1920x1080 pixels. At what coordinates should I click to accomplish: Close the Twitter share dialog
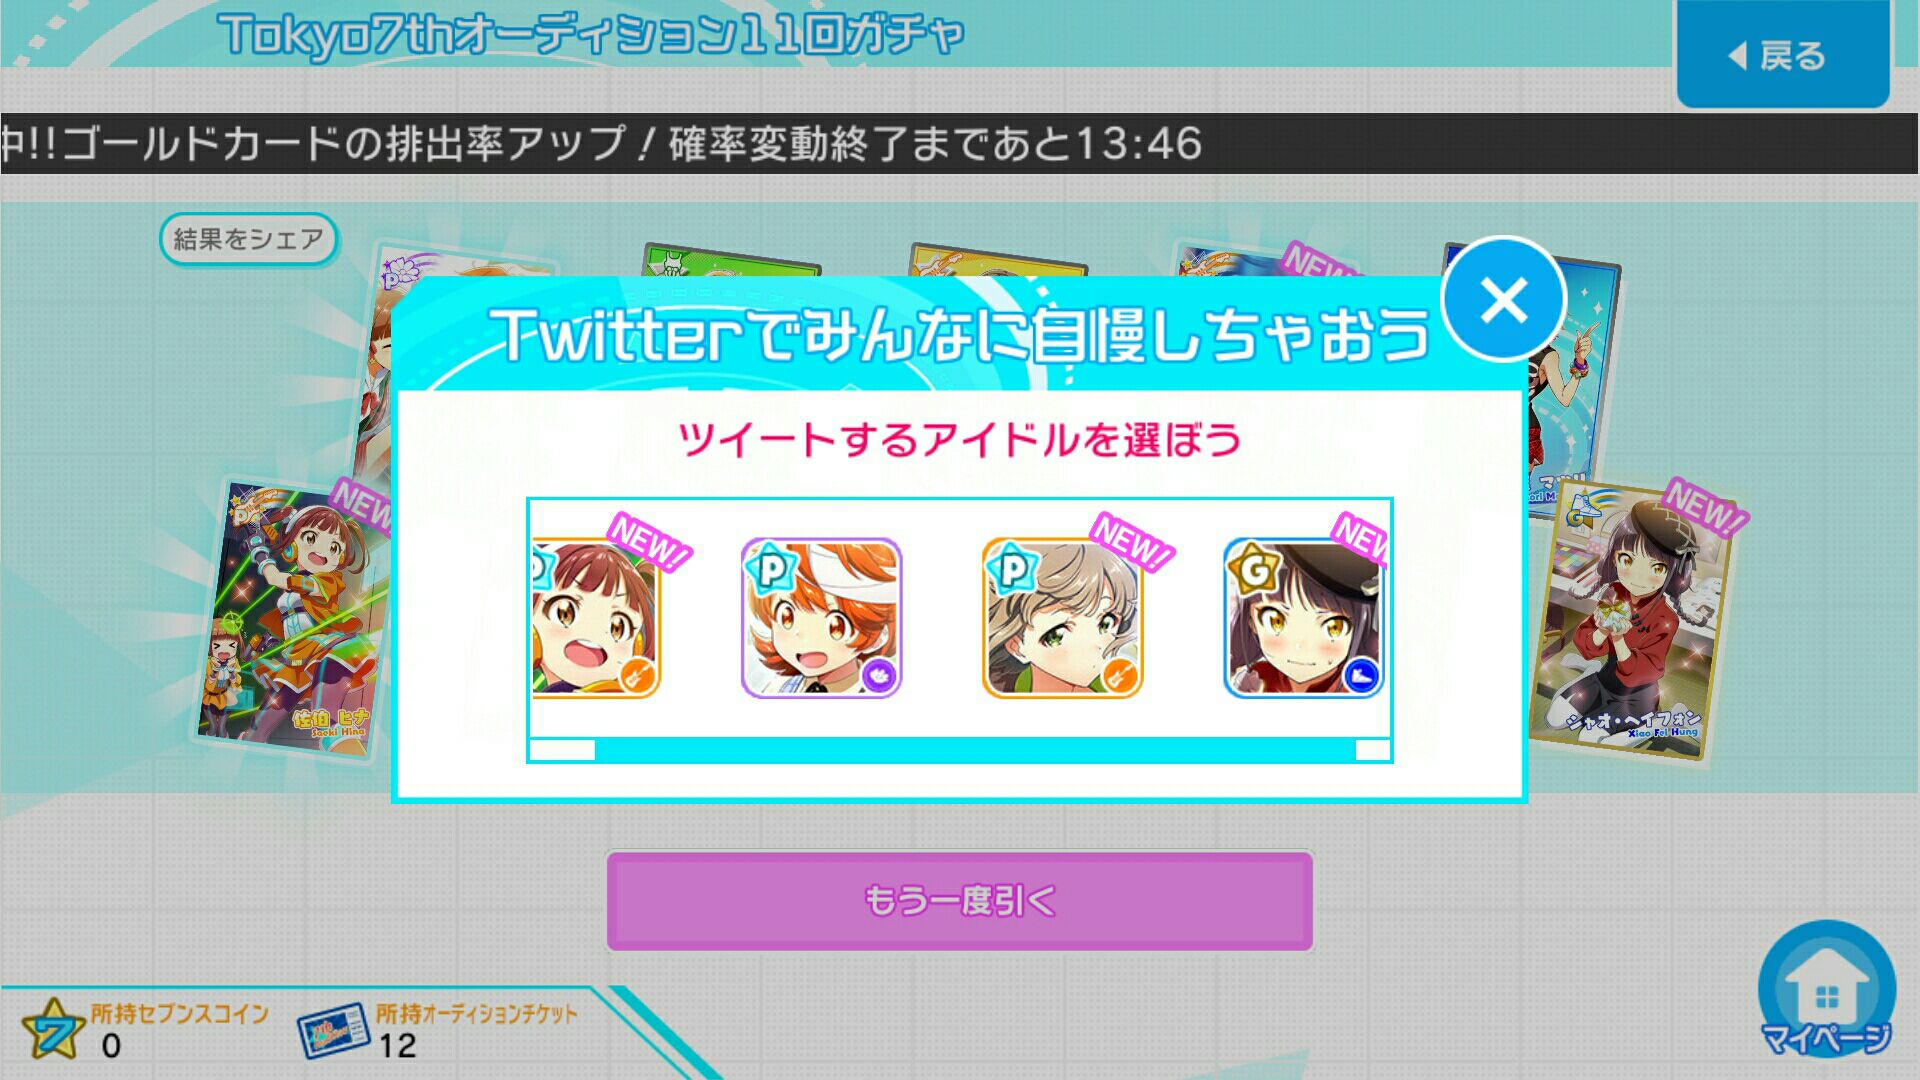pyautogui.click(x=1503, y=300)
